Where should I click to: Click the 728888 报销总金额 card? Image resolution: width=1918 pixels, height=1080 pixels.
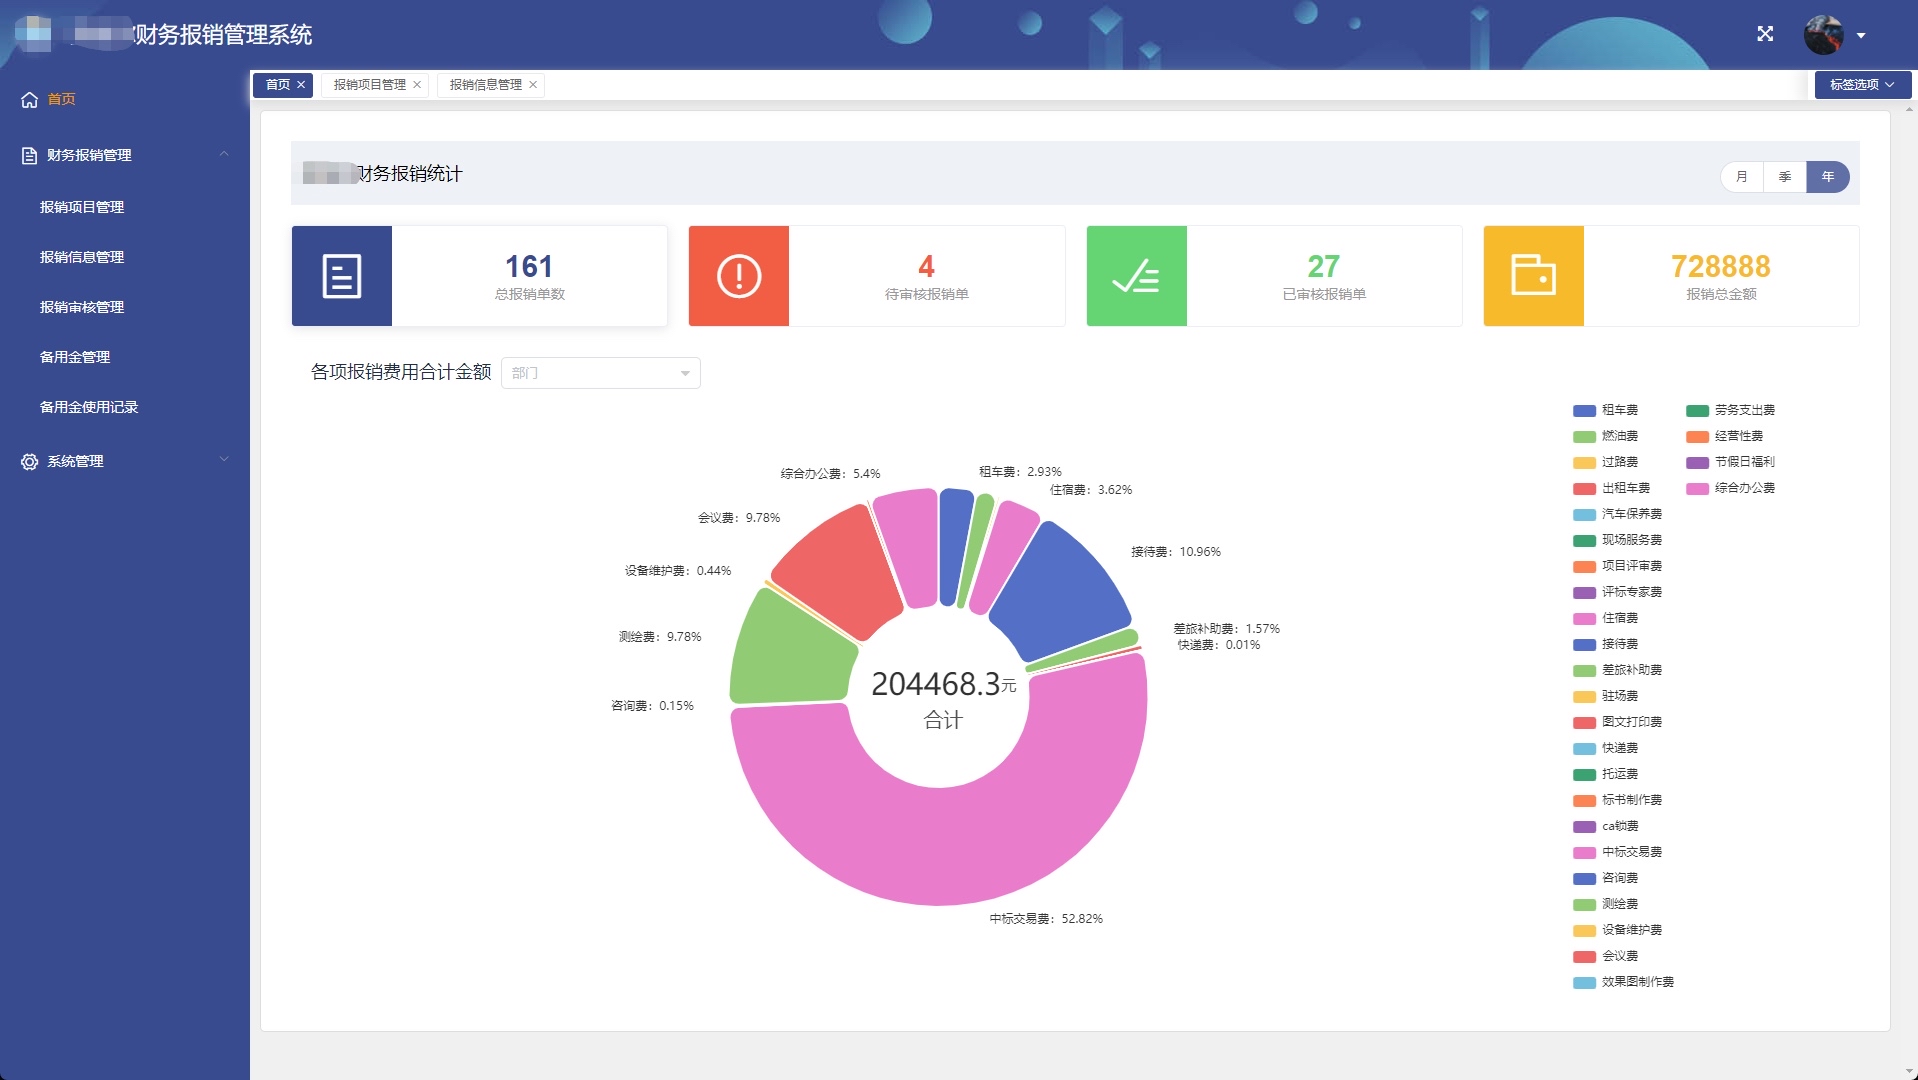click(1671, 276)
